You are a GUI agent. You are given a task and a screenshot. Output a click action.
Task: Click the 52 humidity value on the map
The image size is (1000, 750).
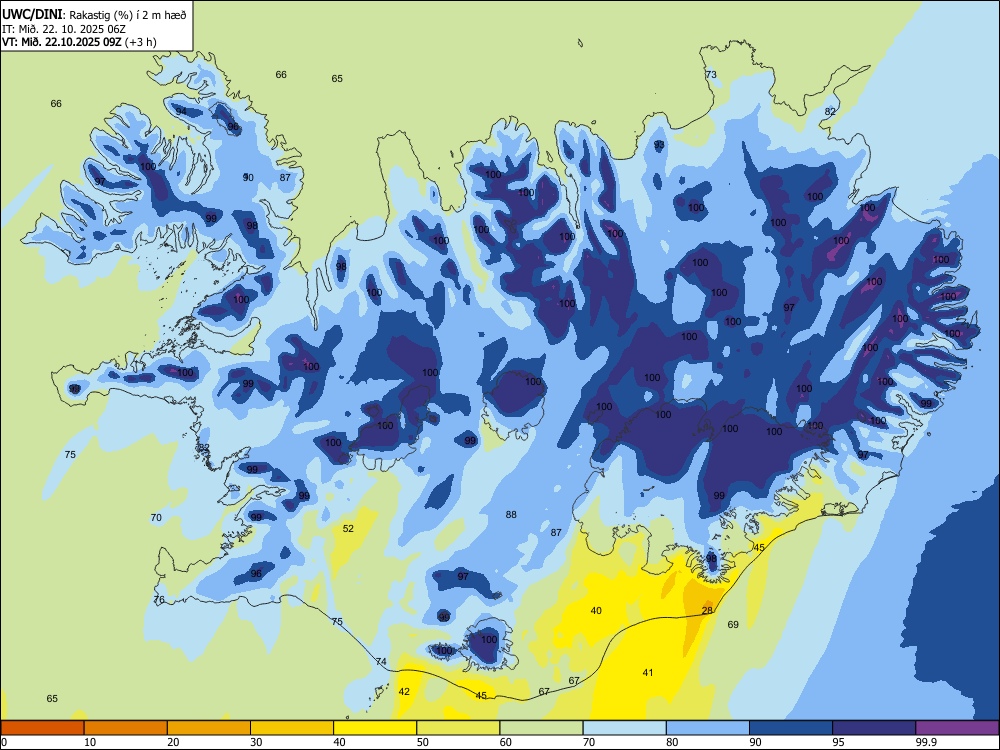(348, 528)
